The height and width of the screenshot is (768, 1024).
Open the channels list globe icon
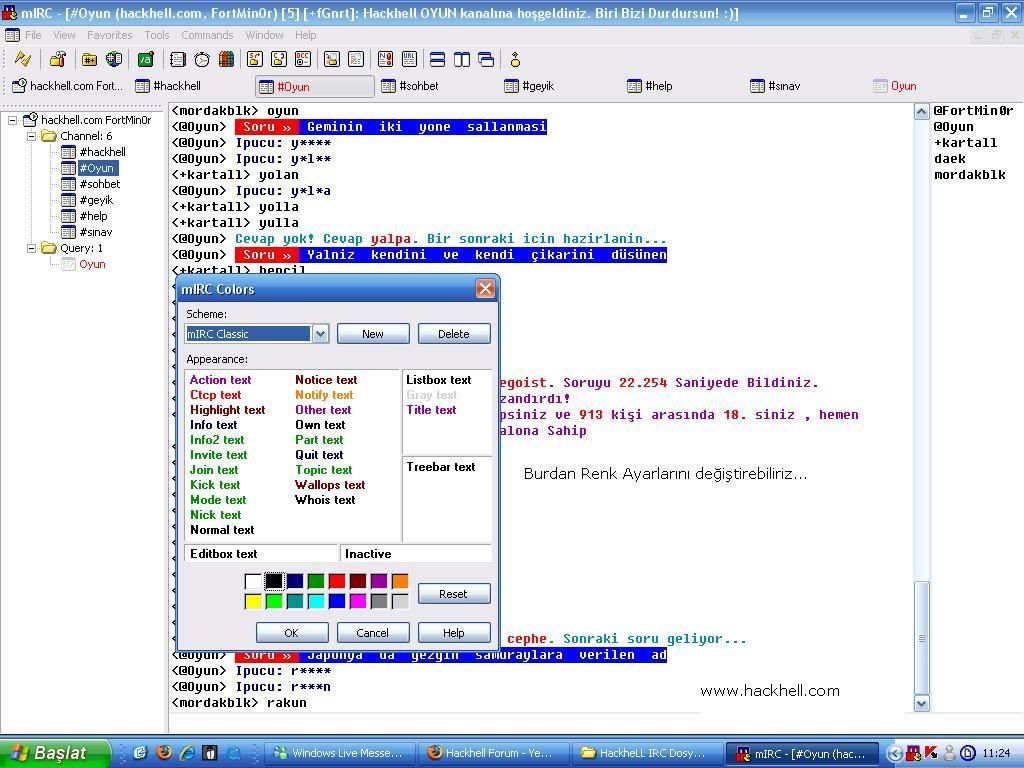(114, 59)
